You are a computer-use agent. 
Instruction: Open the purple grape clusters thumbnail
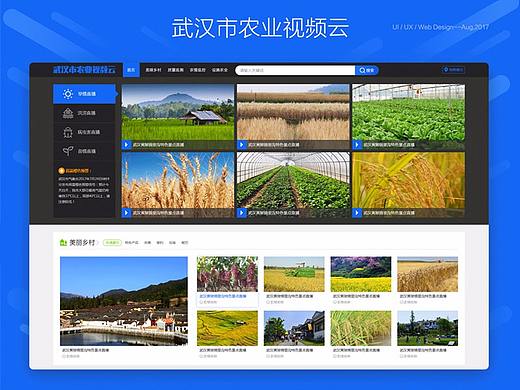click(x=227, y=274)
